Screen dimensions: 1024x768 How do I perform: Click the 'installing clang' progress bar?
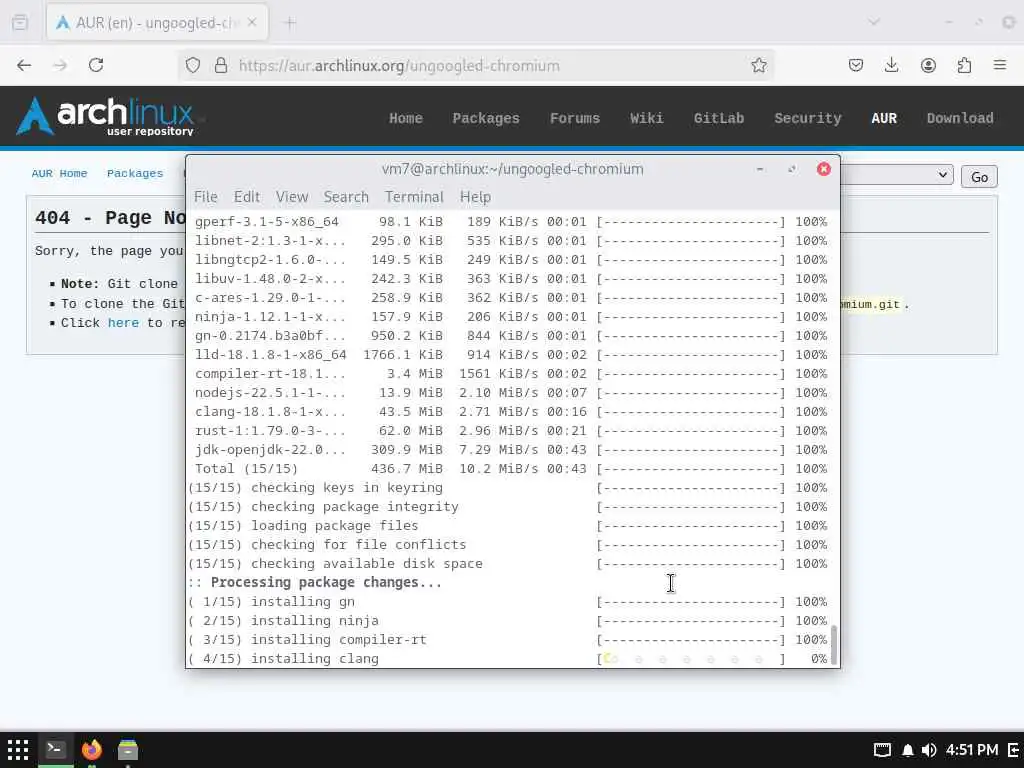[691, 659]
